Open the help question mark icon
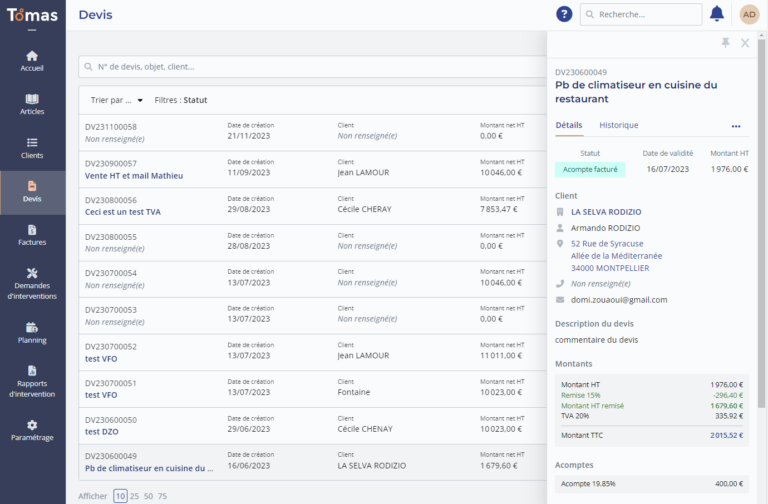The height and width of the screenshot is (504, 768). click(564, 14)
